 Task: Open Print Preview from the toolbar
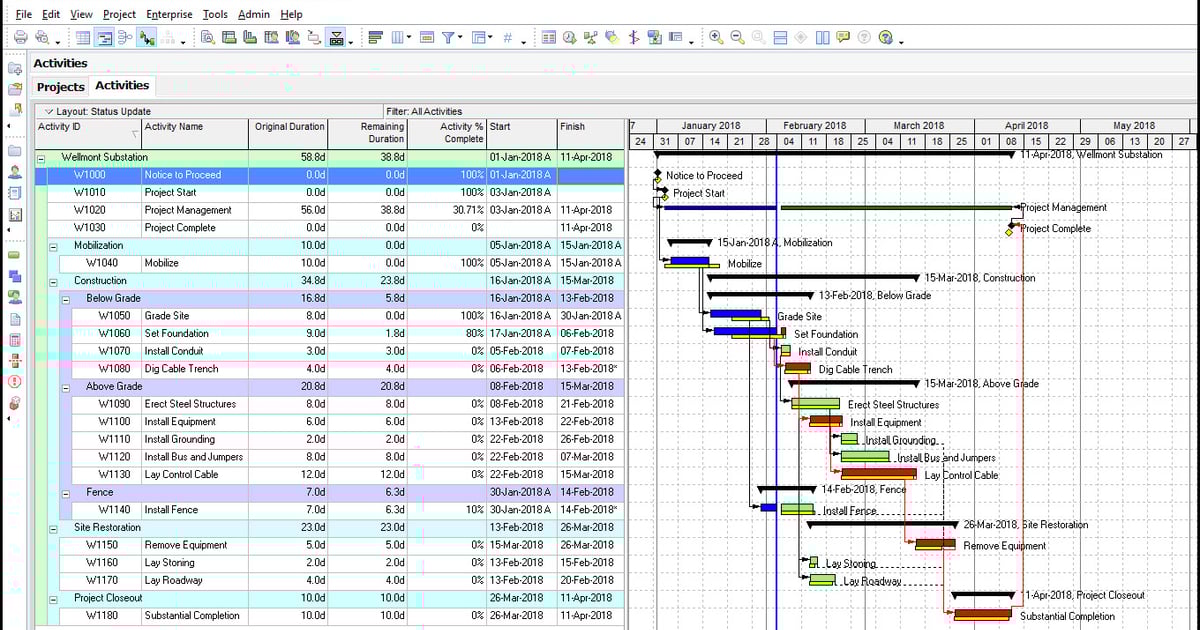click(43, 37)
